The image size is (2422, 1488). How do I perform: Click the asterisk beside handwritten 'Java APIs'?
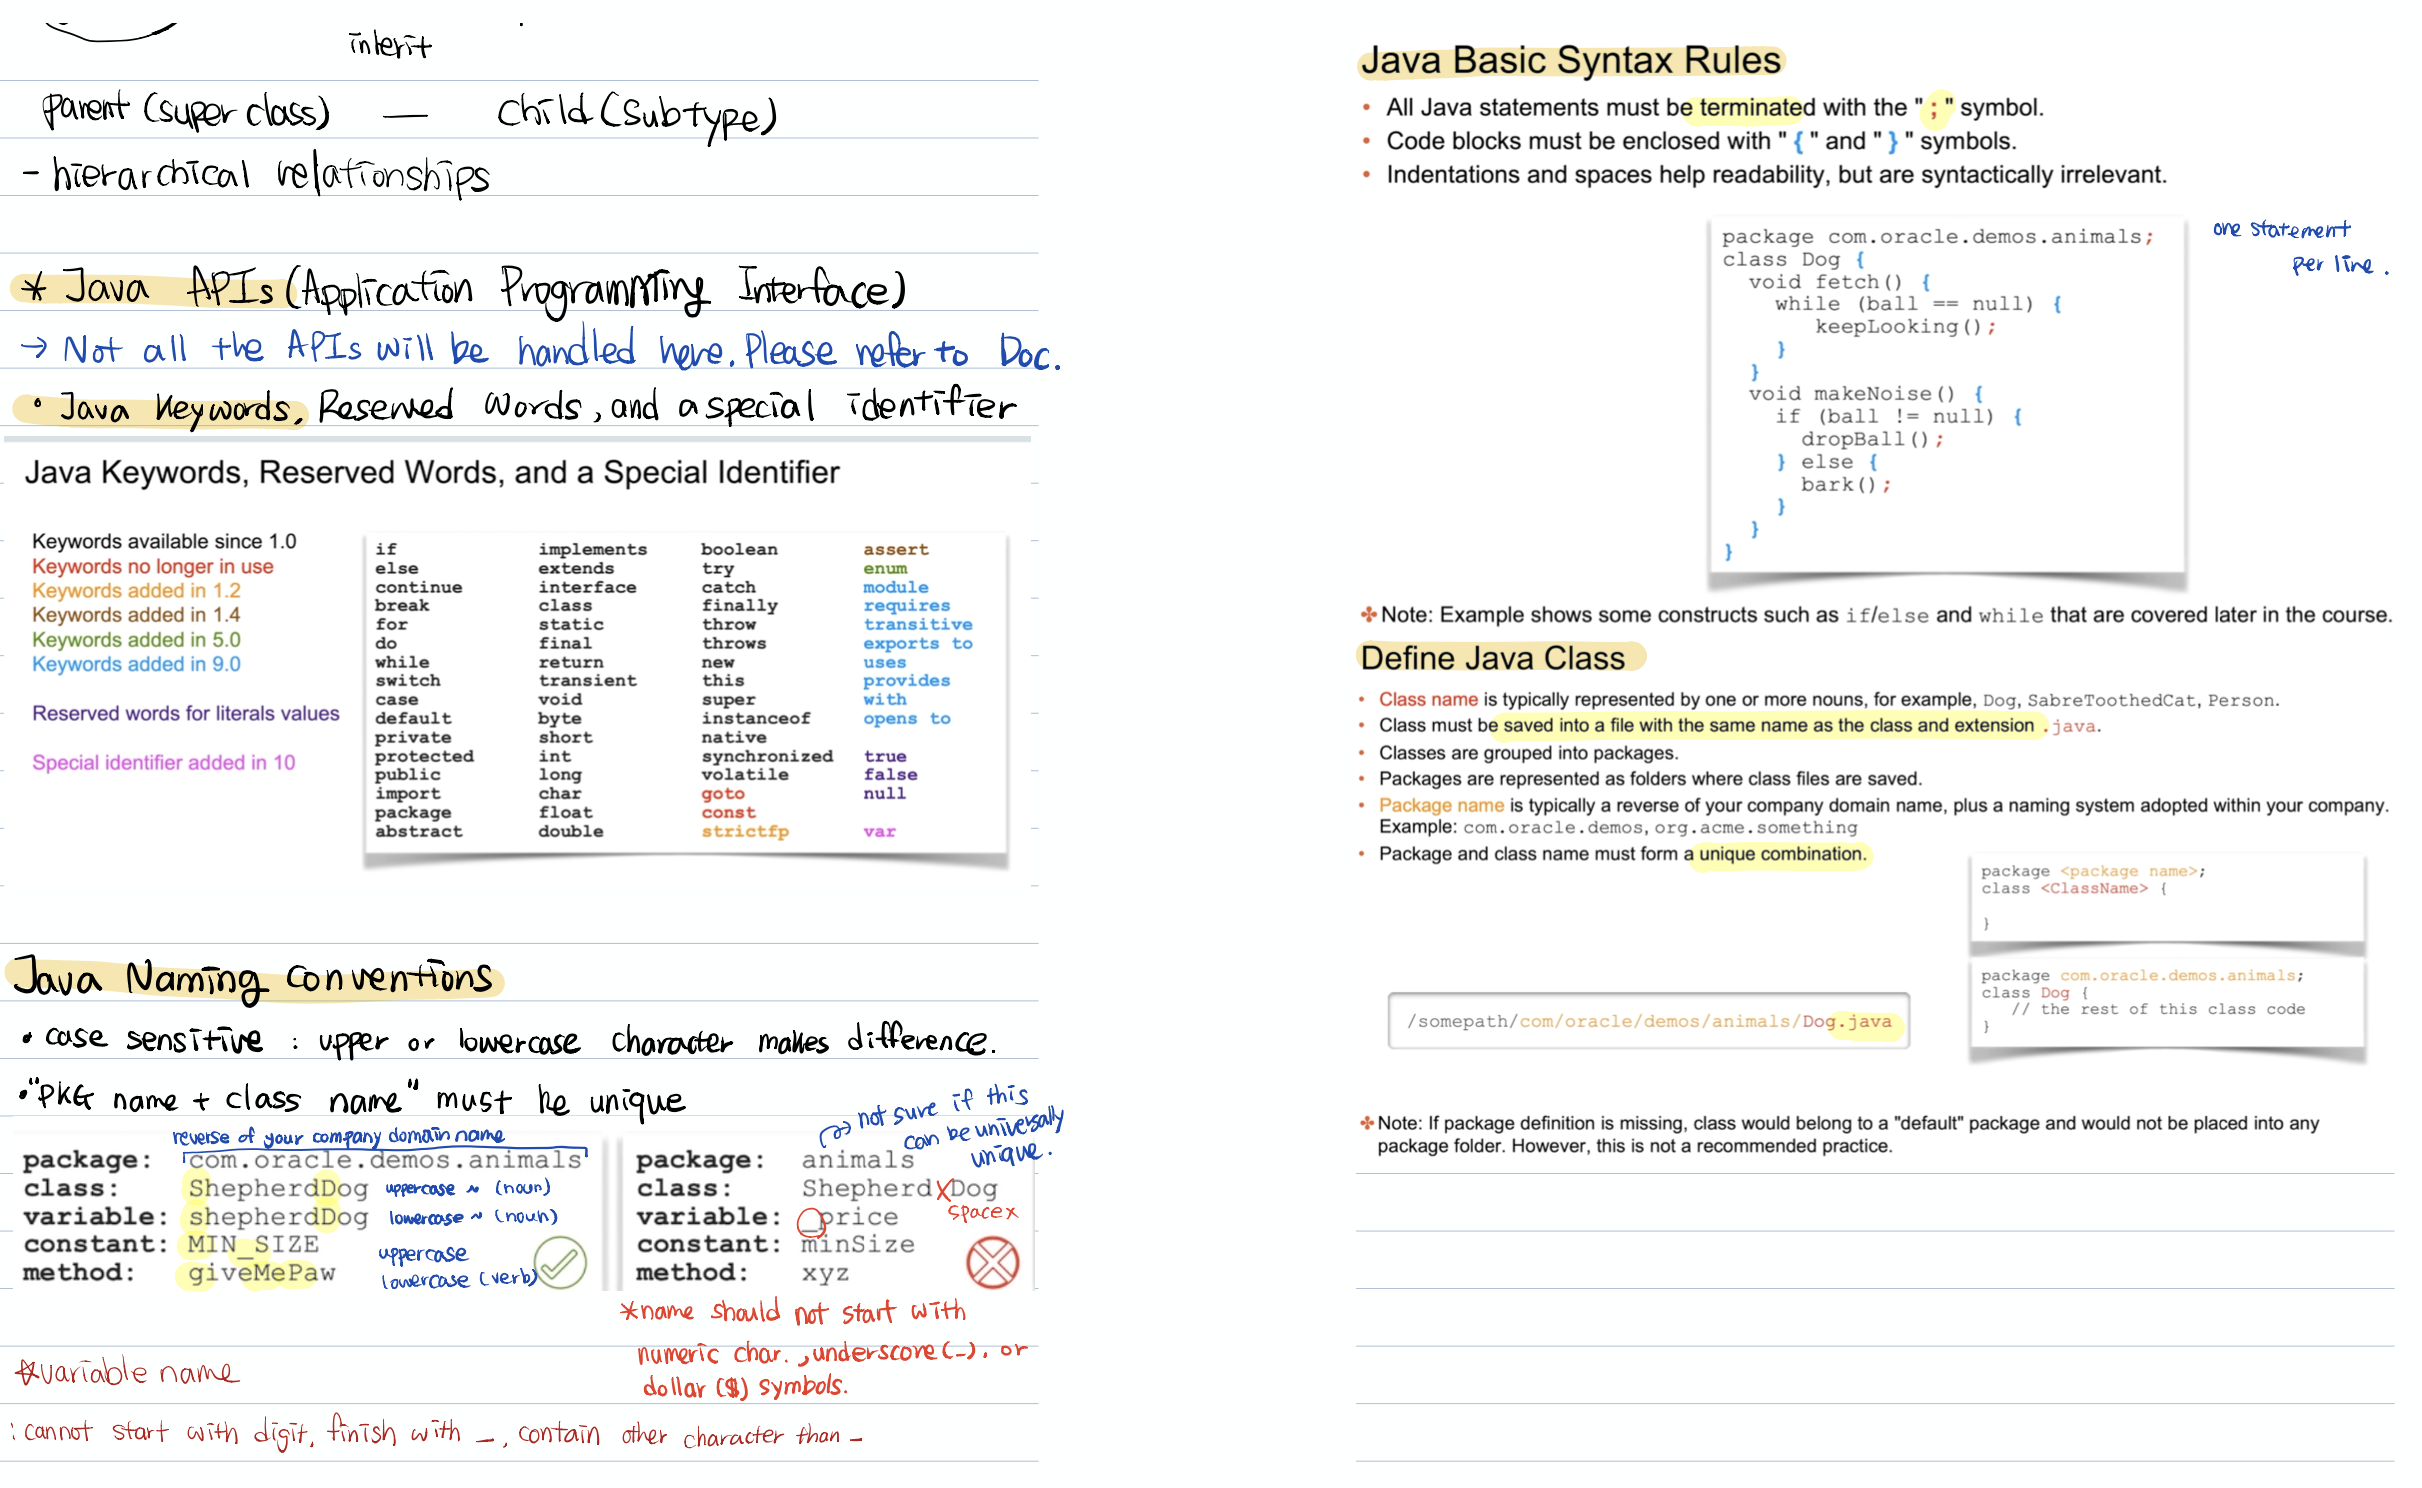[x=36, y=289]
